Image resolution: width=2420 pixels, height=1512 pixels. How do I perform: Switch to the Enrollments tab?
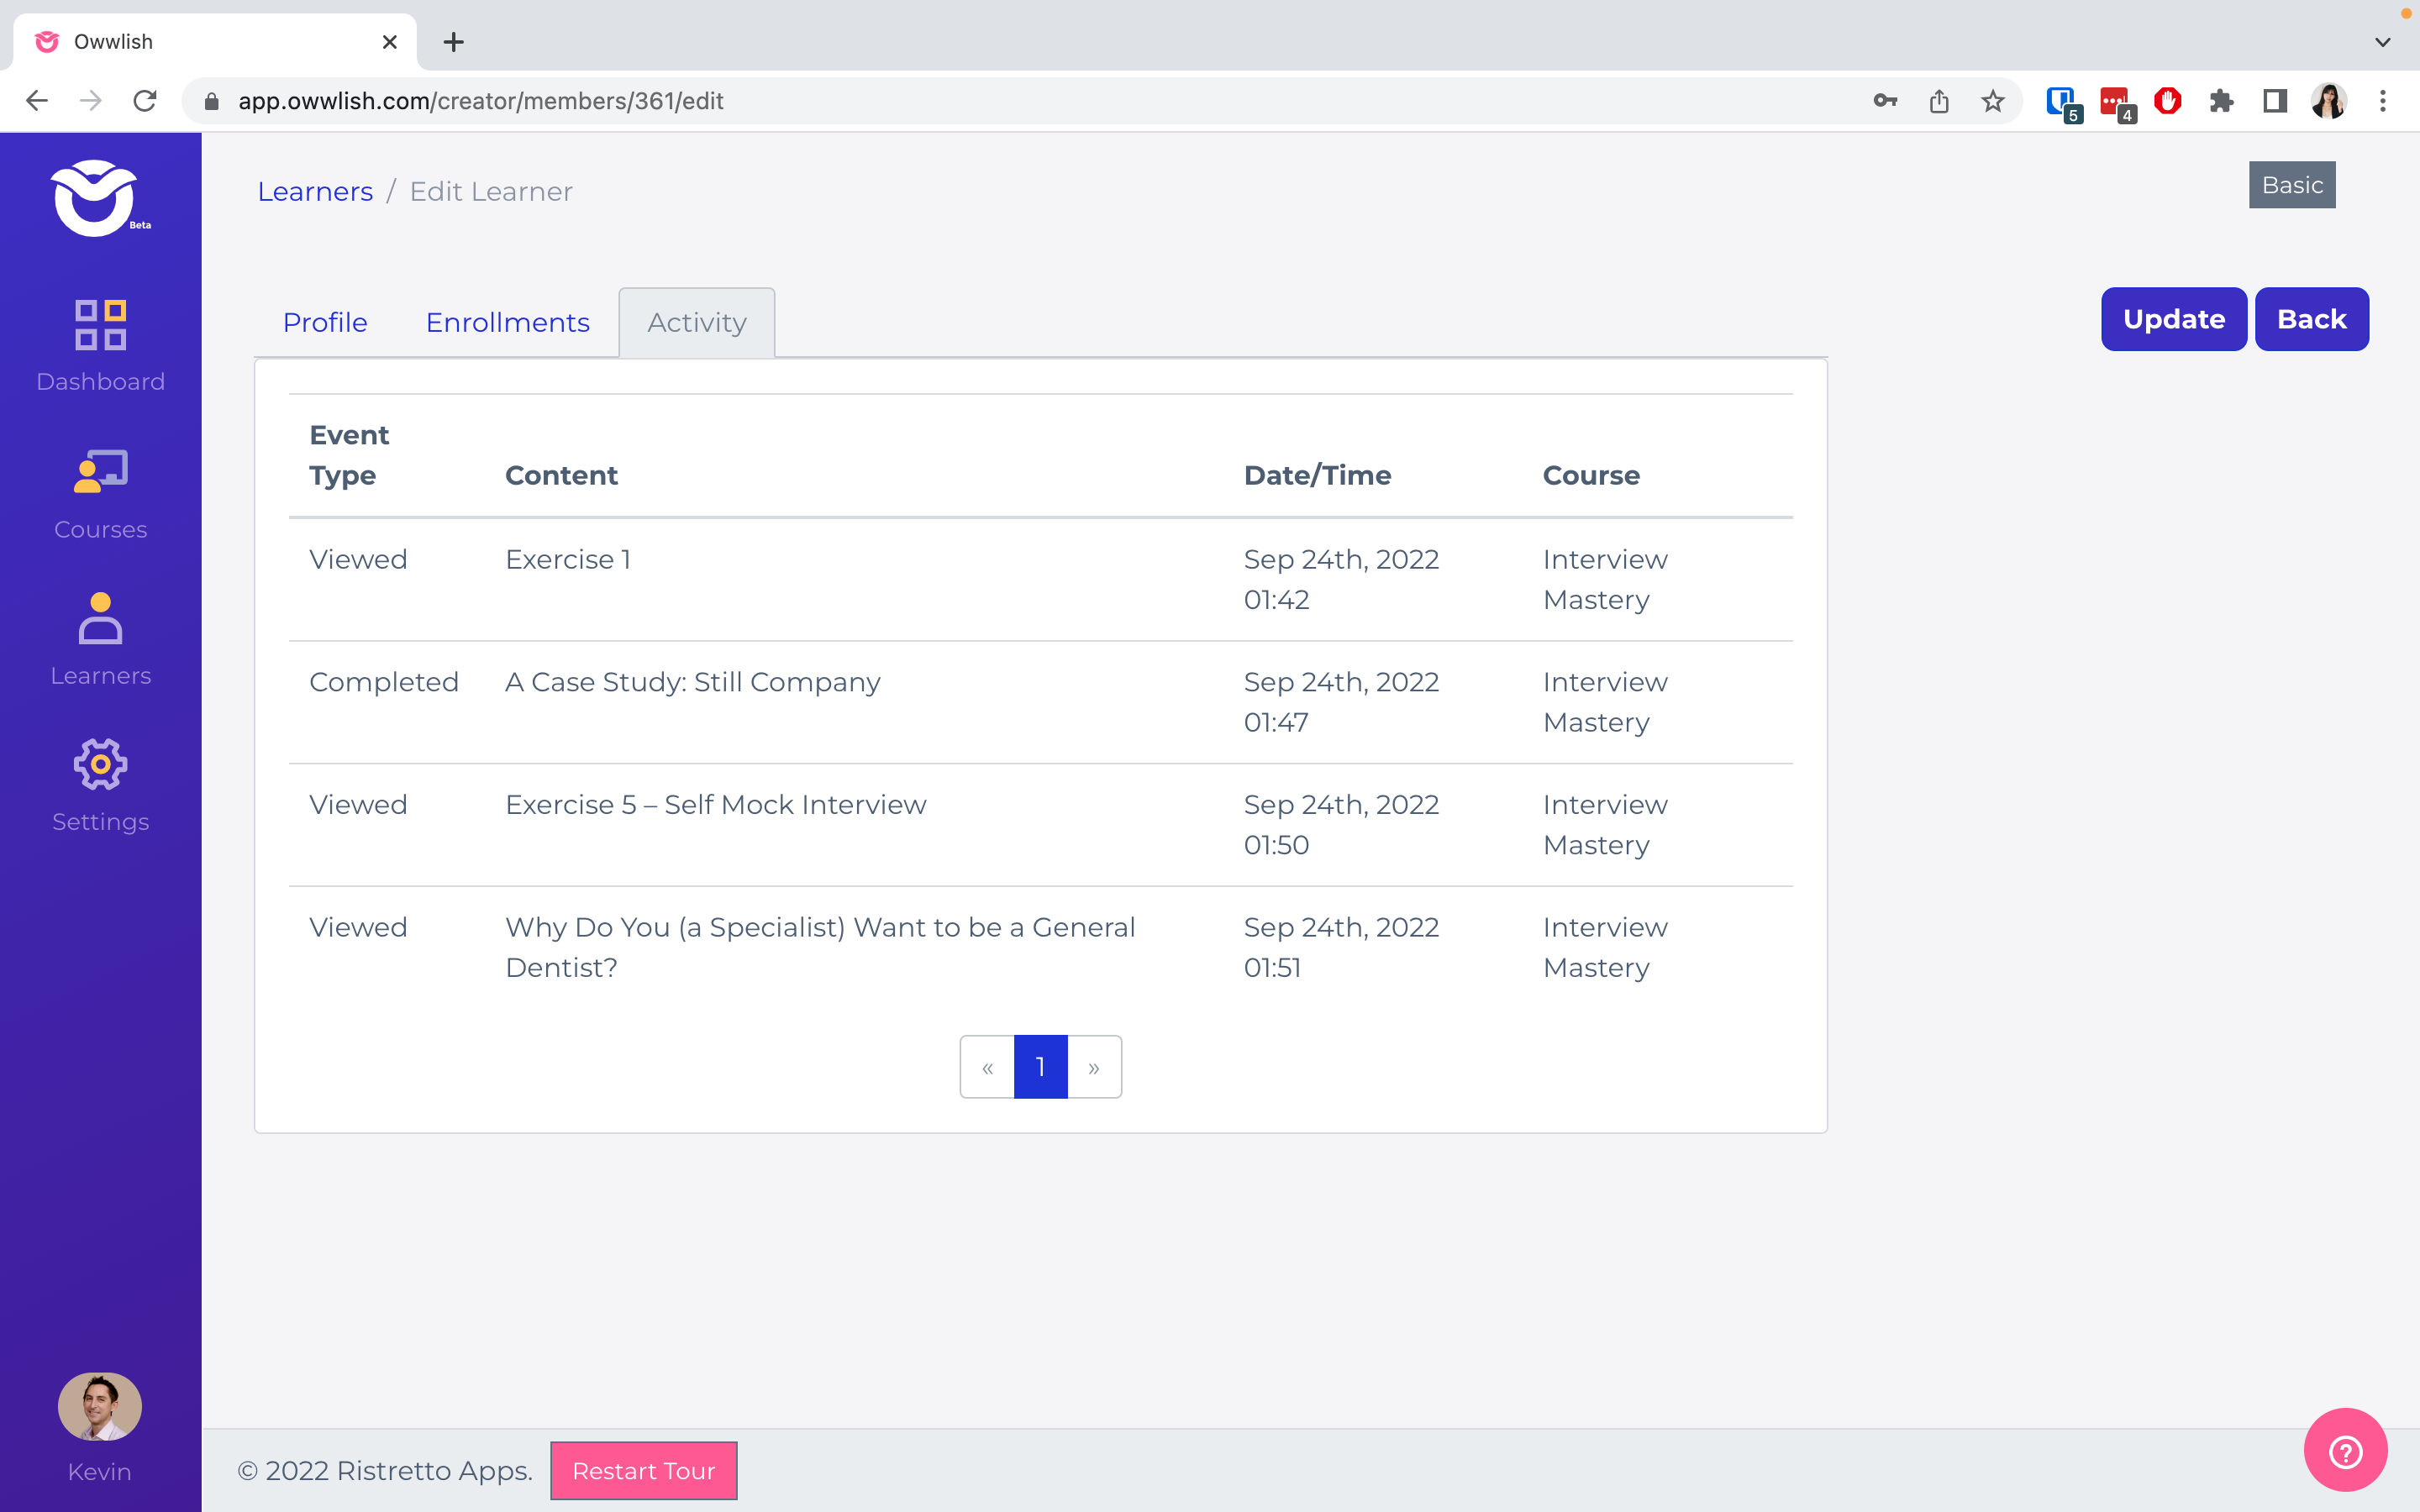pyautogui.click(x=507, y=322)
